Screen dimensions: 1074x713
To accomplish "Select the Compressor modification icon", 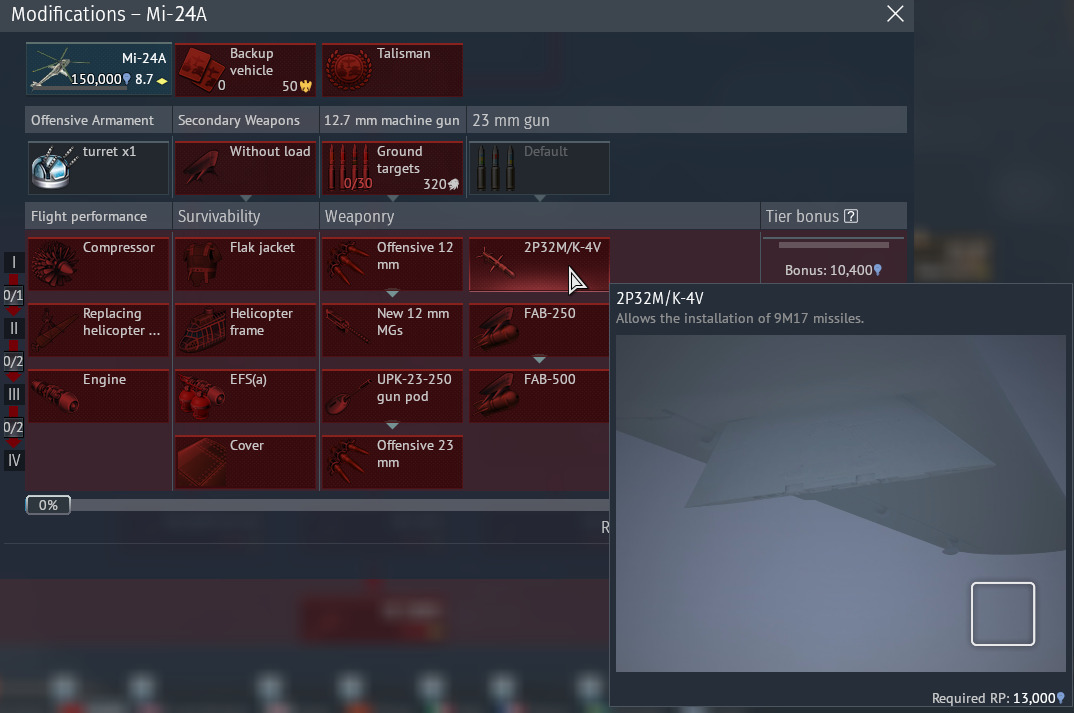I will 54,265.
